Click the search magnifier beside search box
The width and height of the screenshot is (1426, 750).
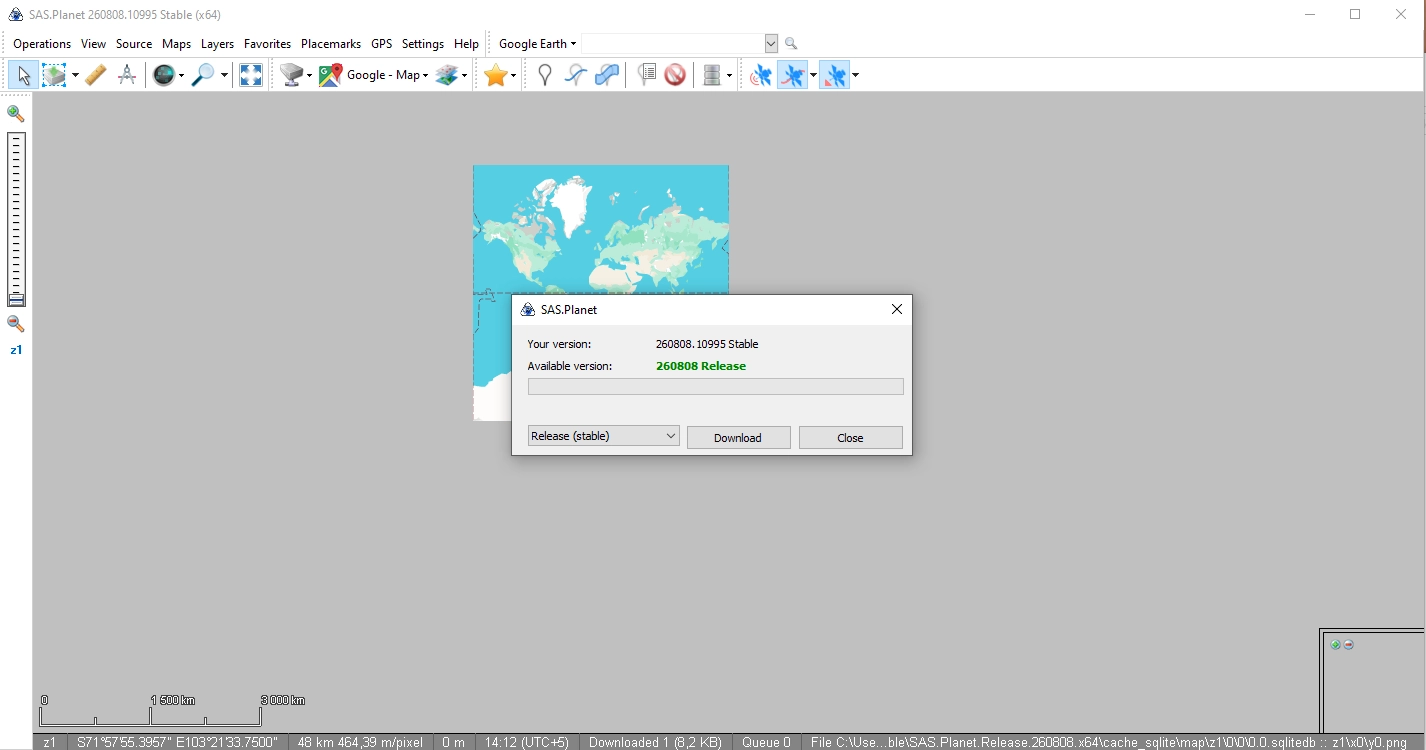pyautogui.click(x=791, y=44)
